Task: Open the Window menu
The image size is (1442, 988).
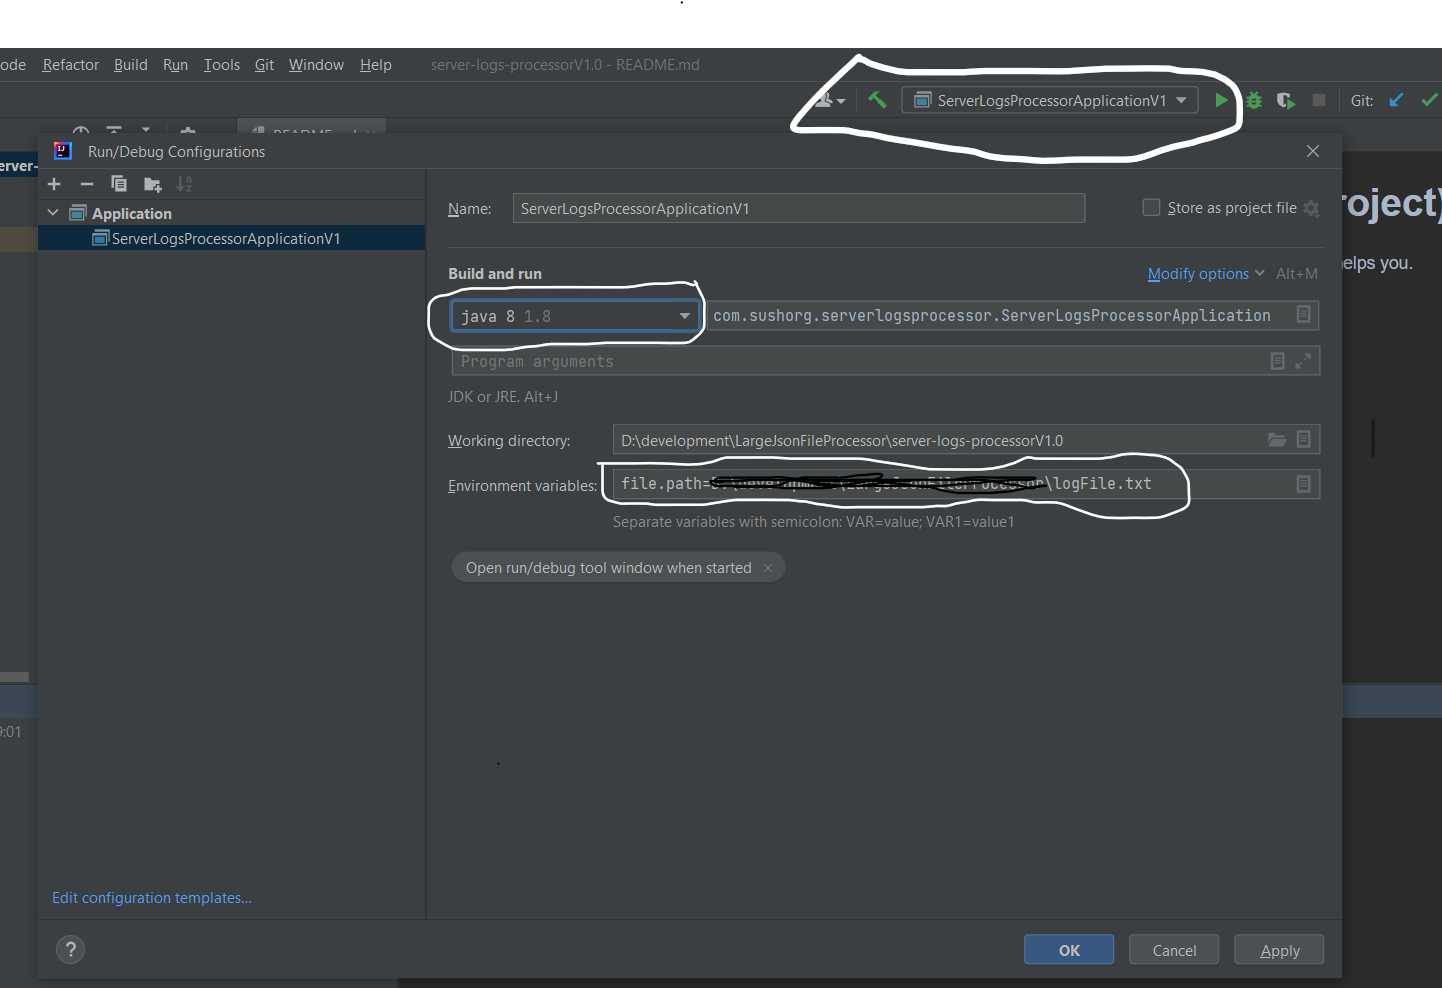Action: (x=316, y=65)
